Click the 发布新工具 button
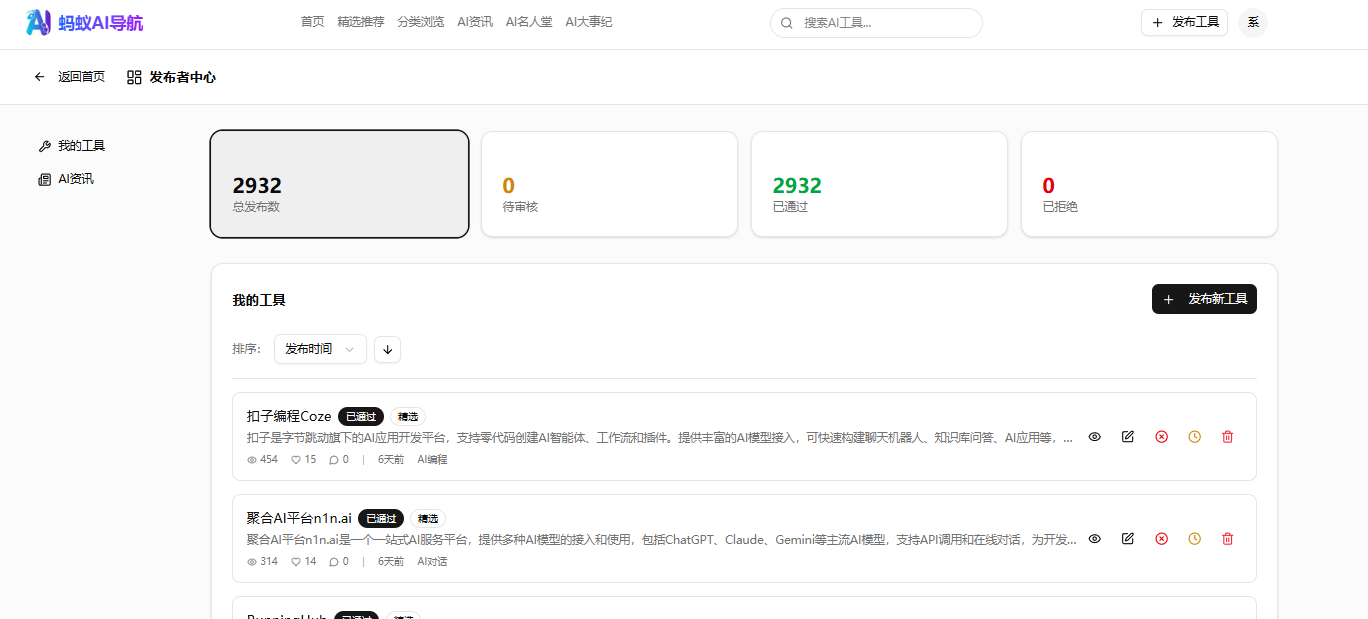The width and height of the screenshot is (1368, 619). [1204, 298]
